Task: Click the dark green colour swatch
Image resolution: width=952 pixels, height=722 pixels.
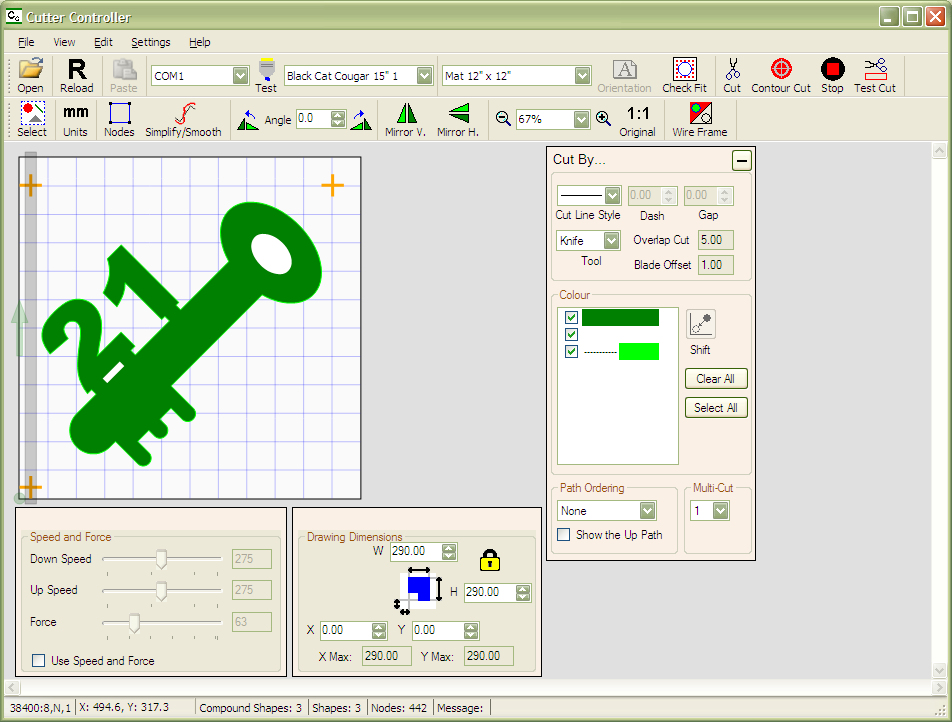Action: 620,318
